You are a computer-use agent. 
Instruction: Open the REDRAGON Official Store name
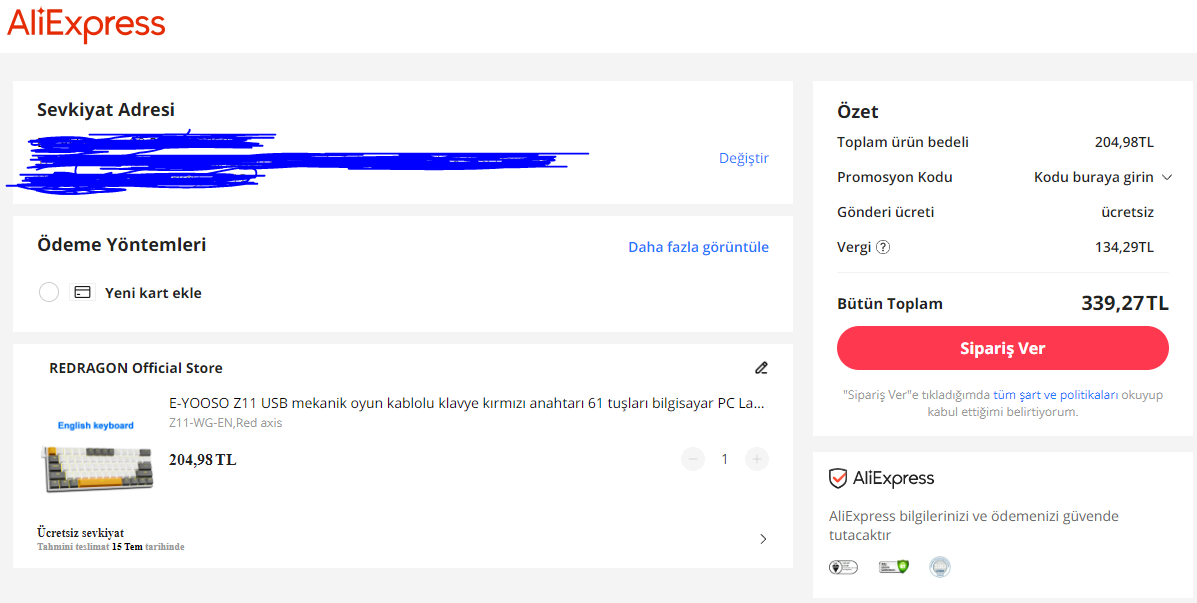coord(136,368)
